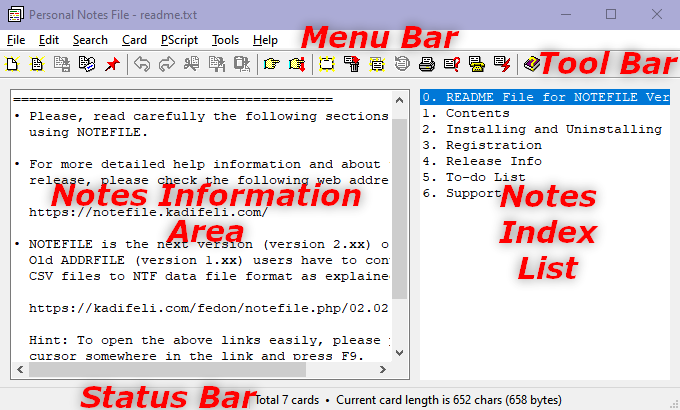
Task: Click the 'Total 7 cards' status bar text
Action: point(287,400)
